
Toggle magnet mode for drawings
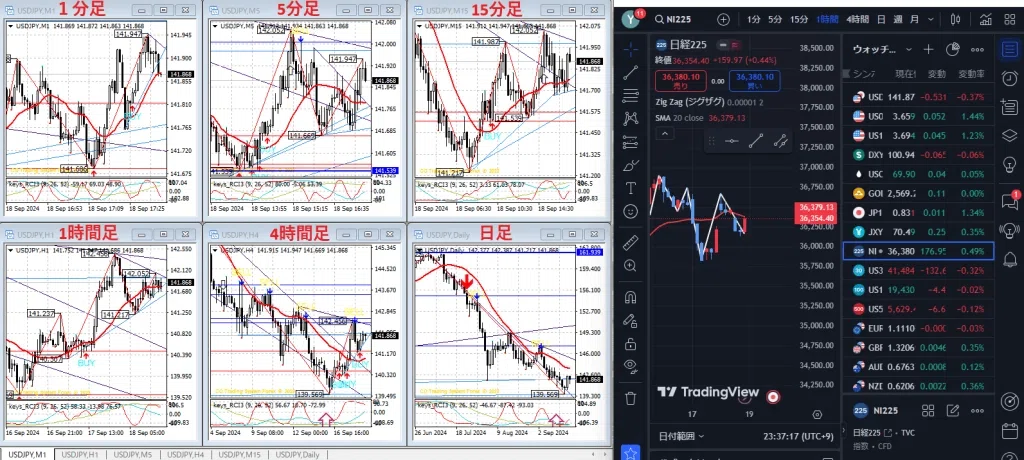pos(631,297)
